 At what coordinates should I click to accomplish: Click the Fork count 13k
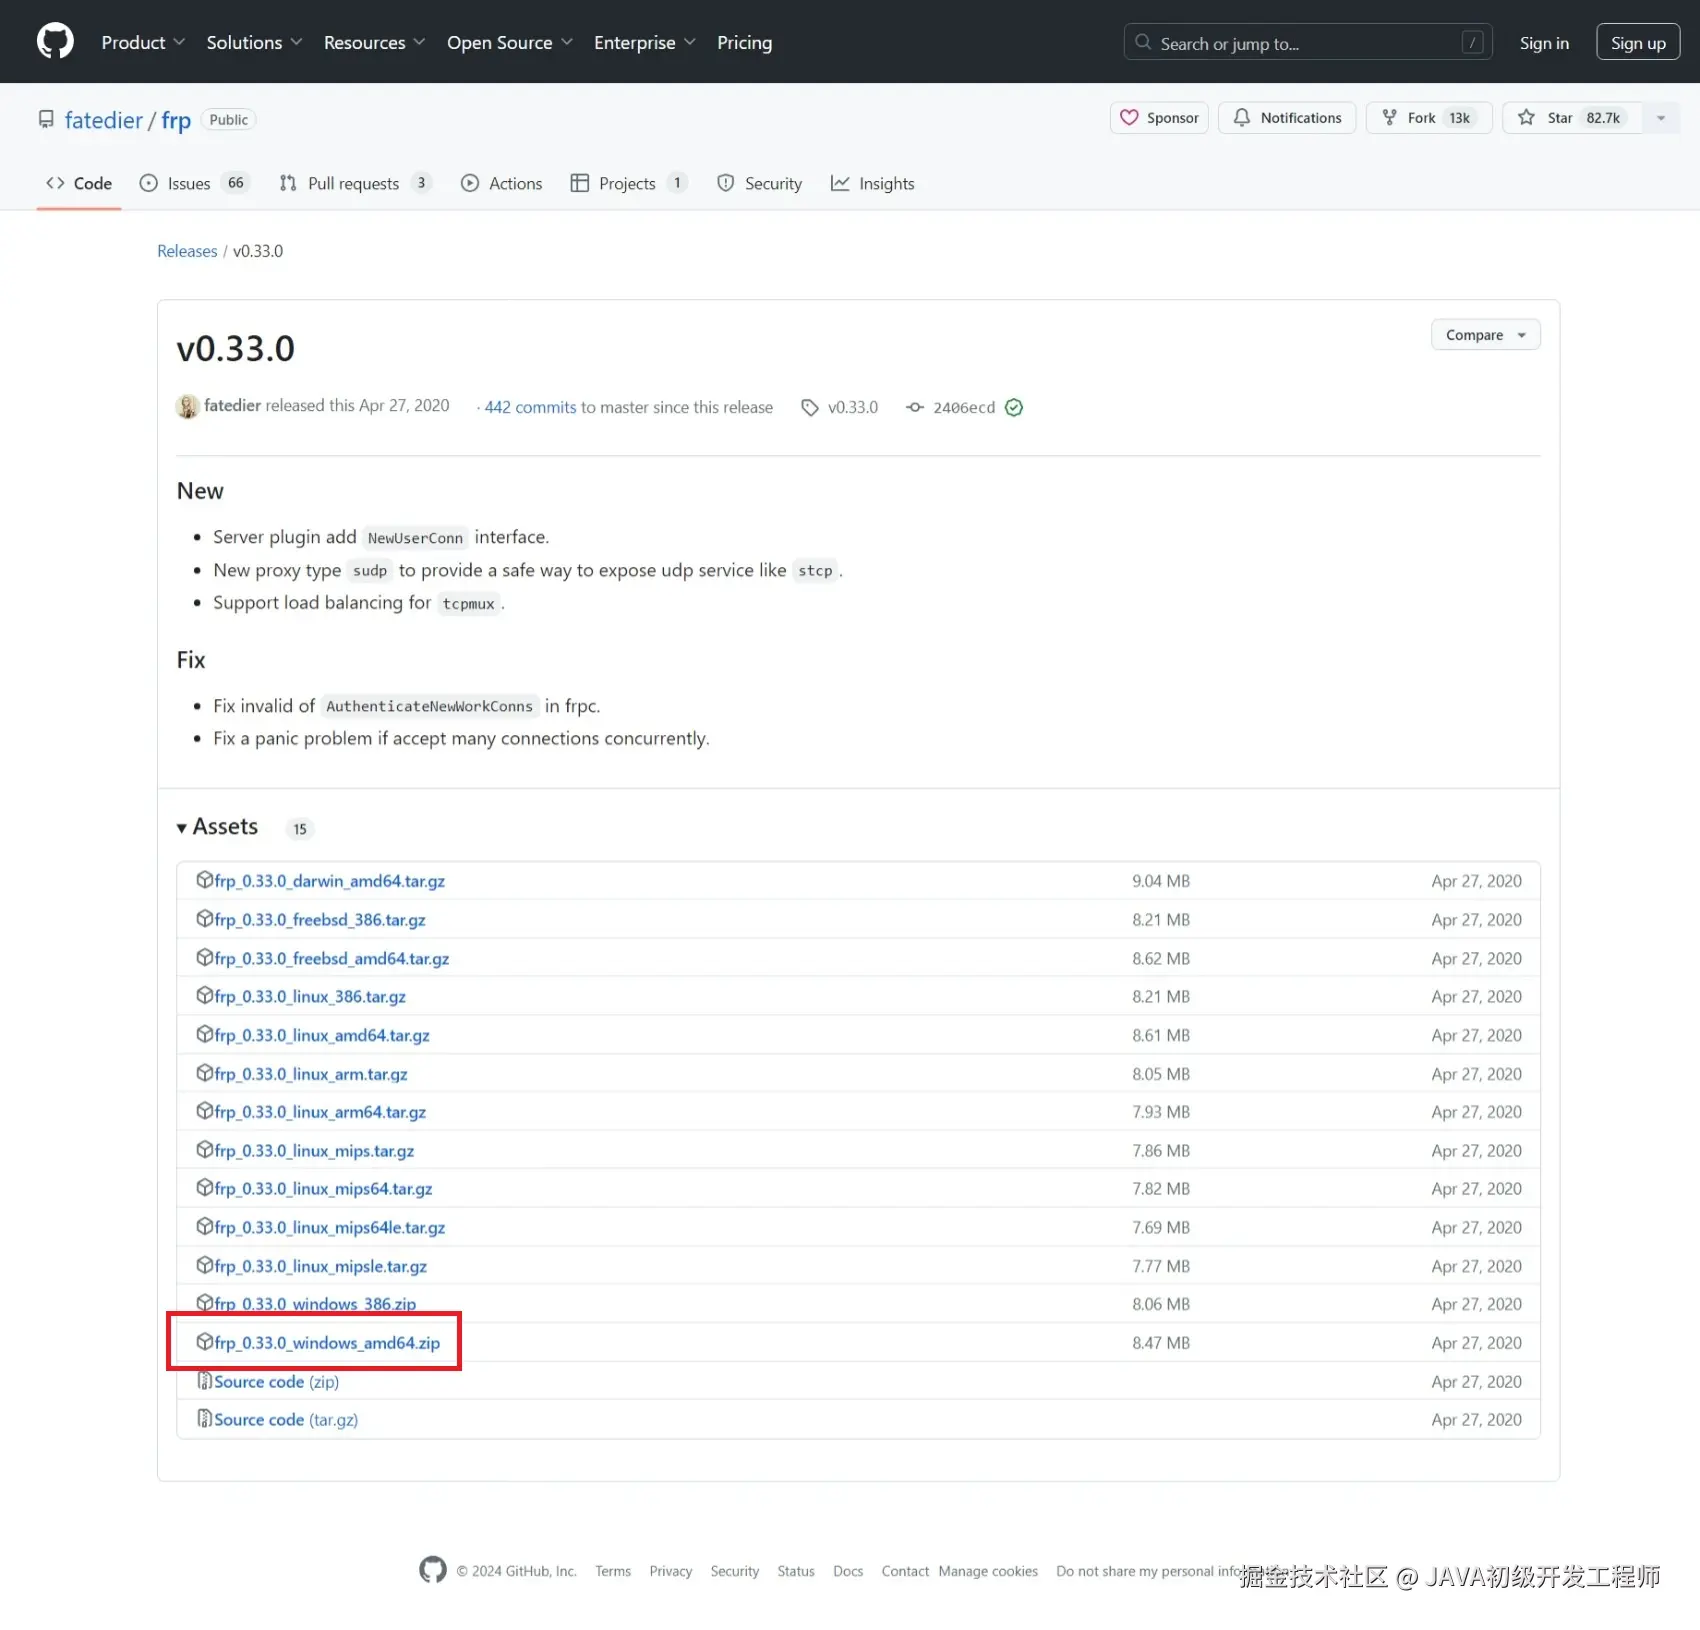click(x=1460, y=118)
